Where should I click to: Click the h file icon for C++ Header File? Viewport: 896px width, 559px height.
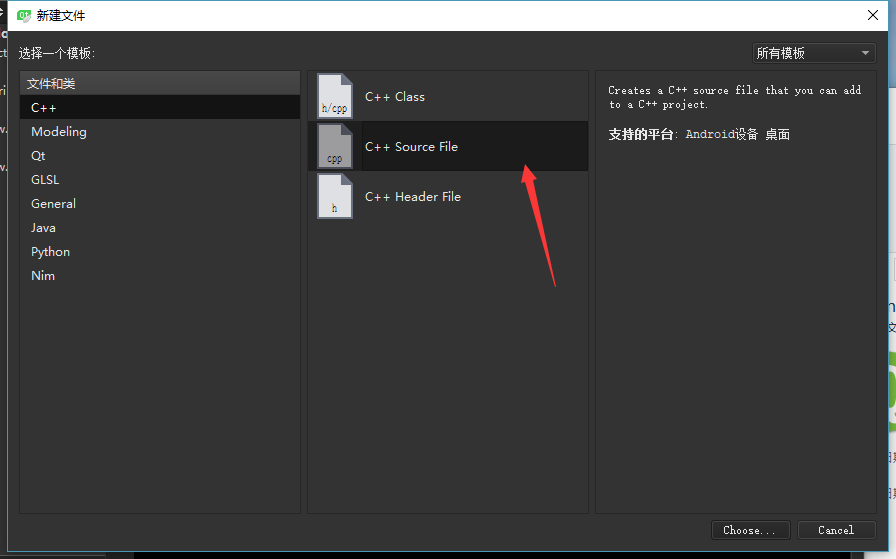pyautogui.click(x=335, y=196)
